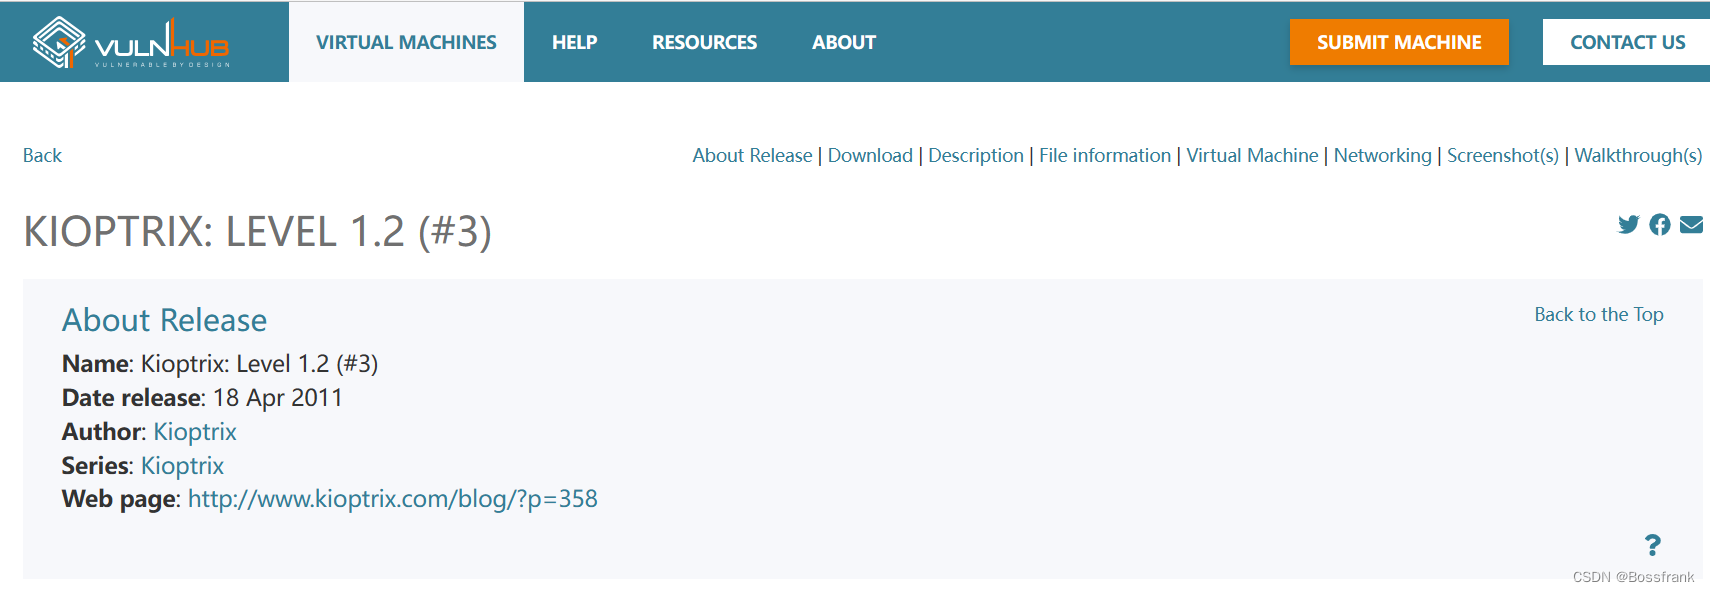Open the Help menu item
This screenshot has height=592, width=1710.
[x=574, y=42]
